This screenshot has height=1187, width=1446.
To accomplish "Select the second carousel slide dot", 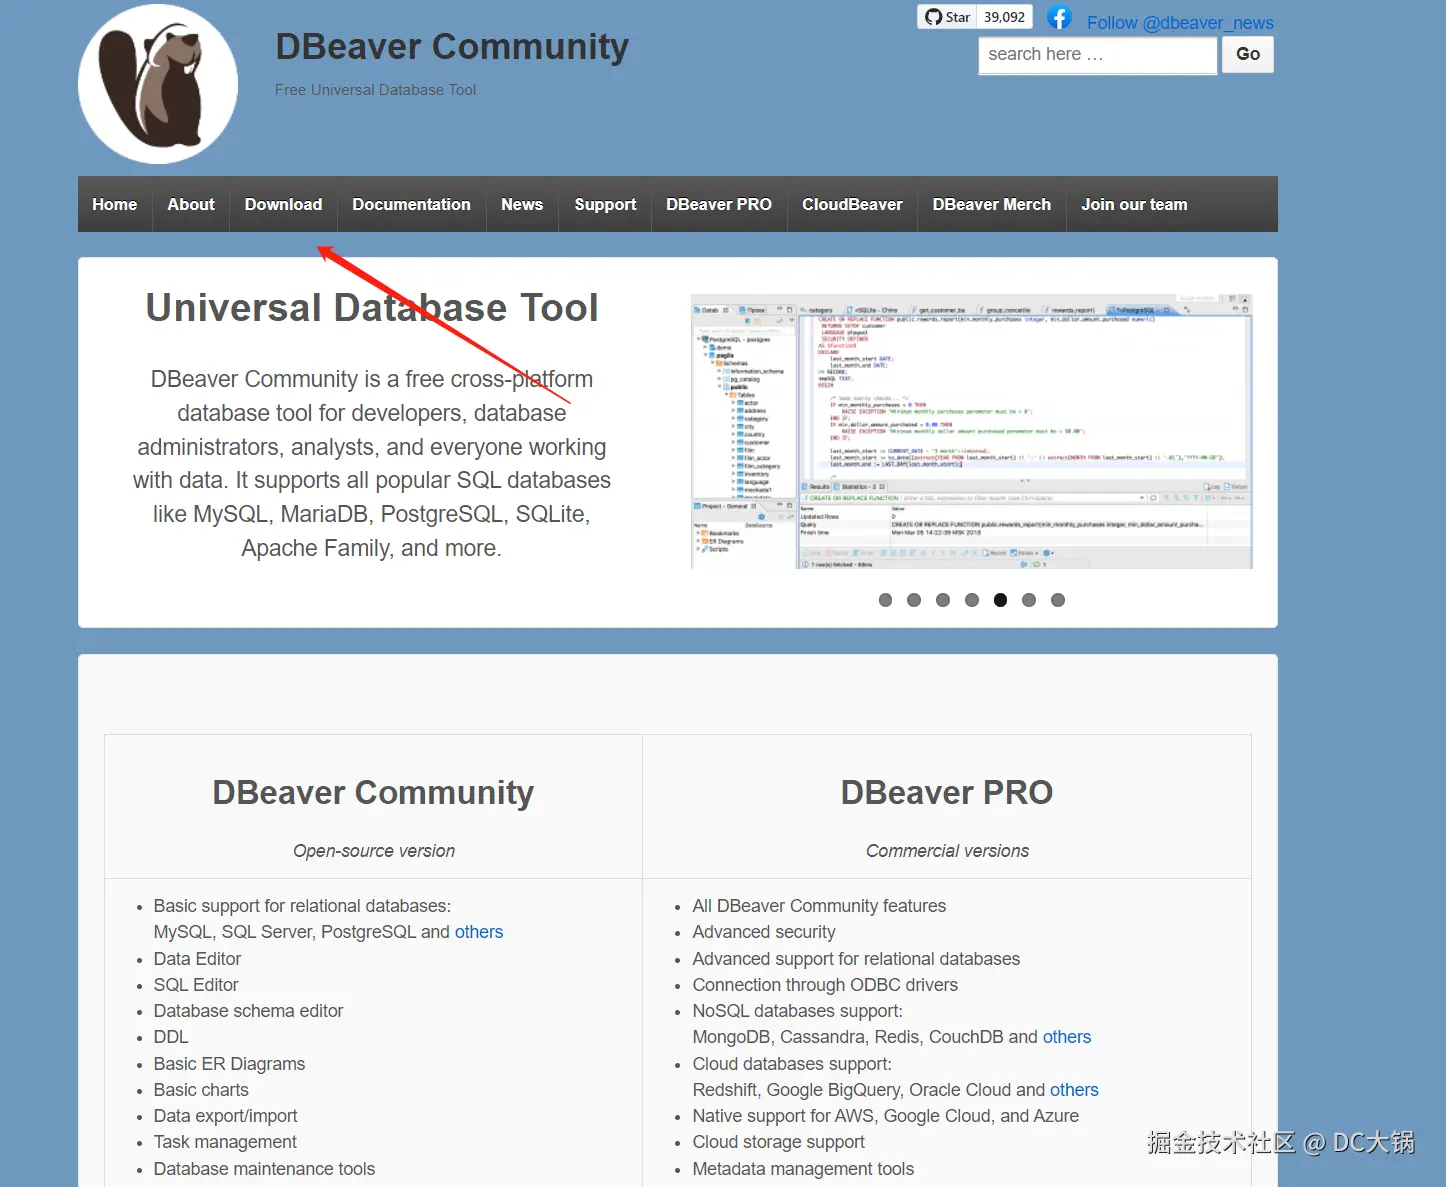I will [914, 600].
